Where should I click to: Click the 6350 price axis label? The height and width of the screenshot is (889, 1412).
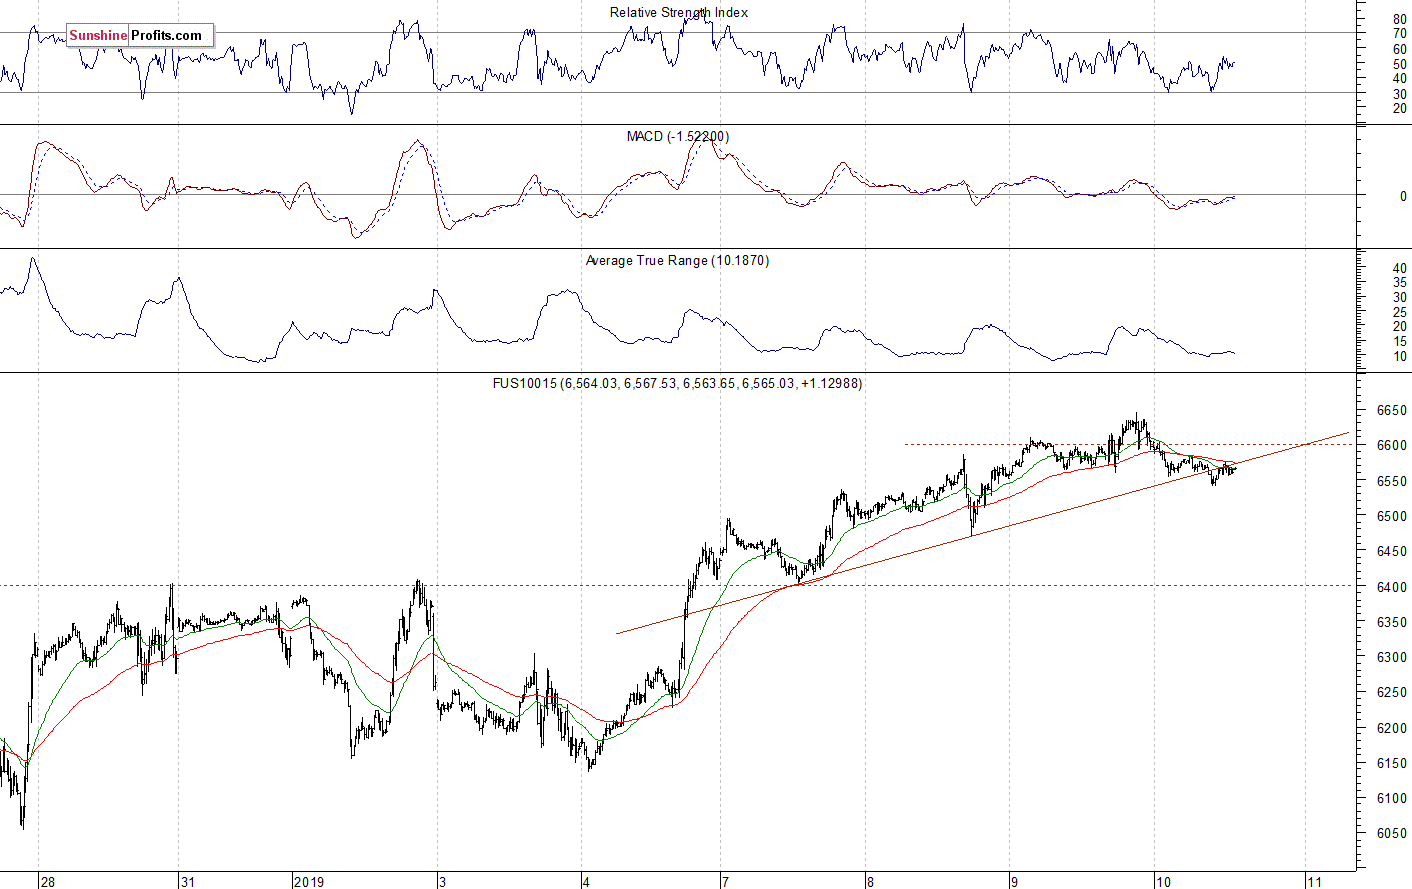(1391, 622)
